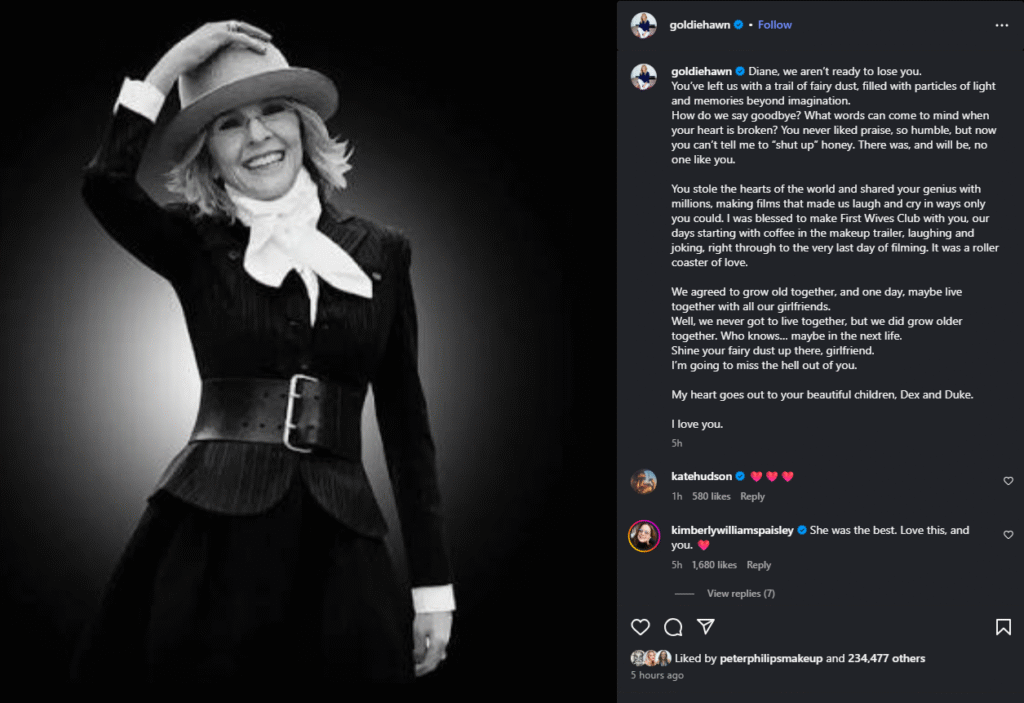Expand View replies (7)
This screenshot has height=703, width=1024.
click(x=740, y=593)
